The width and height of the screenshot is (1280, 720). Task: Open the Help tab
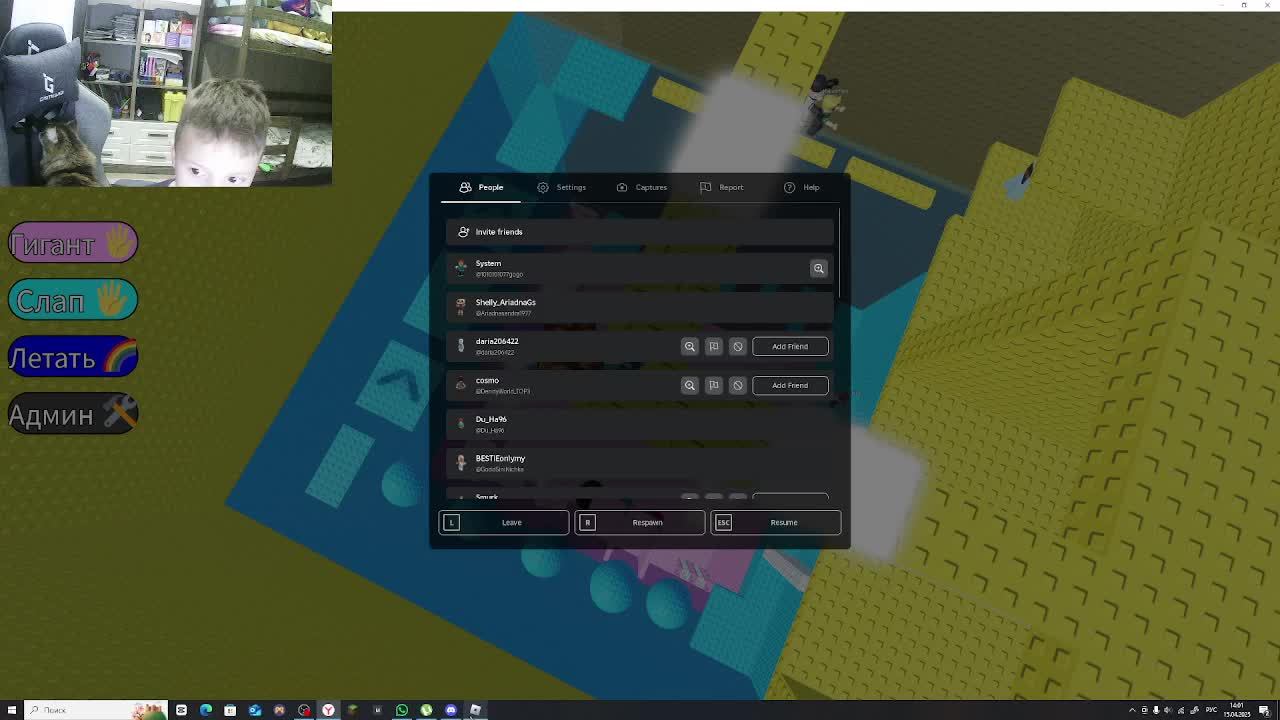[x=801, y=187]
